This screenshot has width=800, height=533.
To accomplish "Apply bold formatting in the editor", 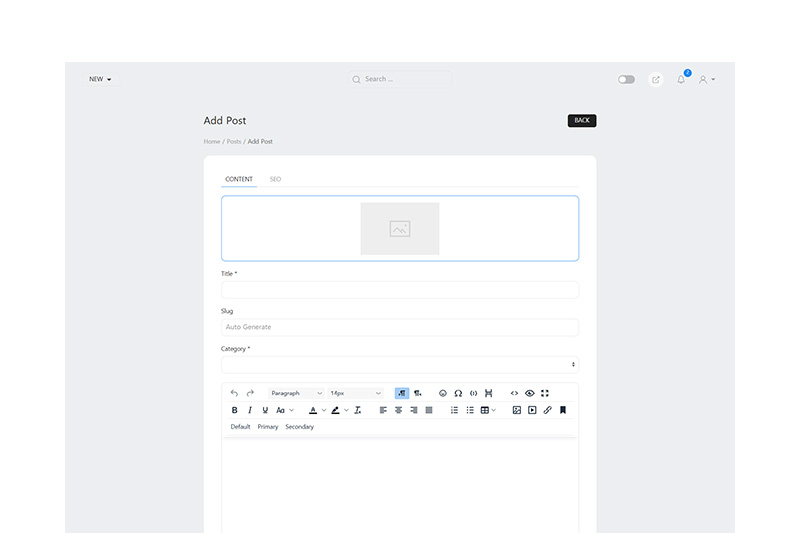I will [235, 410].
